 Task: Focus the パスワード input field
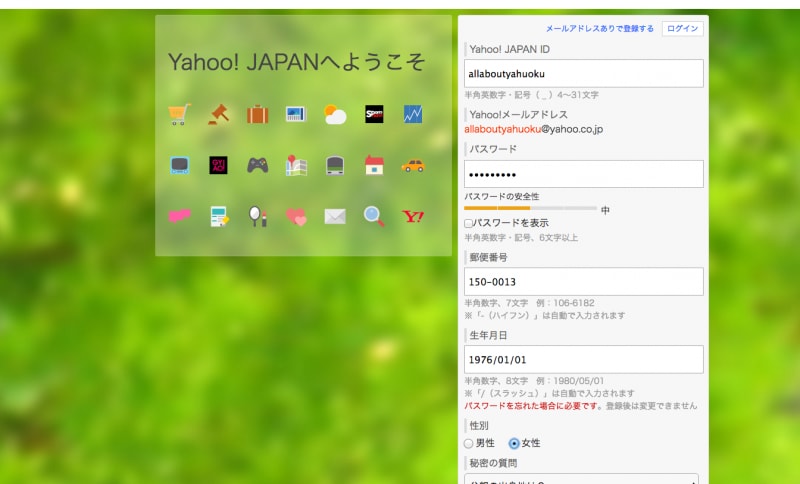pyautogui.click(x=584, y=174)
